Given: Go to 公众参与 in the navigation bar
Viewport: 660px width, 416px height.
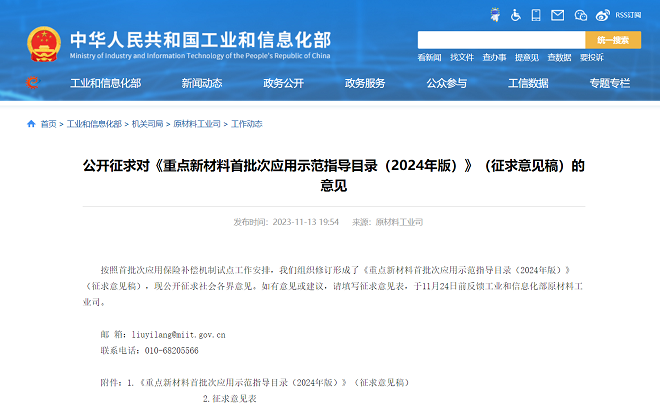Looking at the screenshot, I should click(x=446, y=83).
